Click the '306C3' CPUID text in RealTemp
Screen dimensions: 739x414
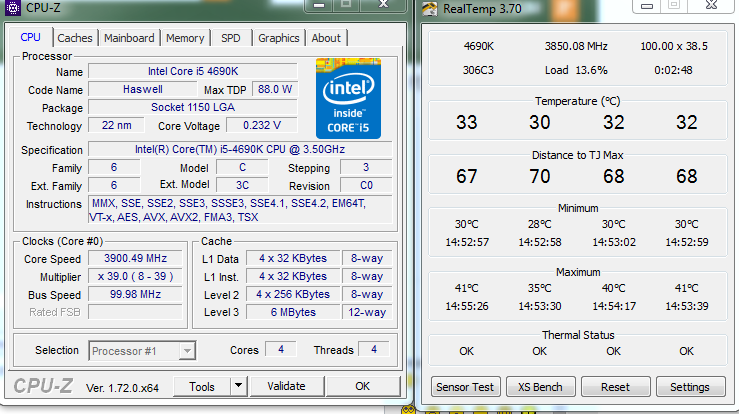478,70
